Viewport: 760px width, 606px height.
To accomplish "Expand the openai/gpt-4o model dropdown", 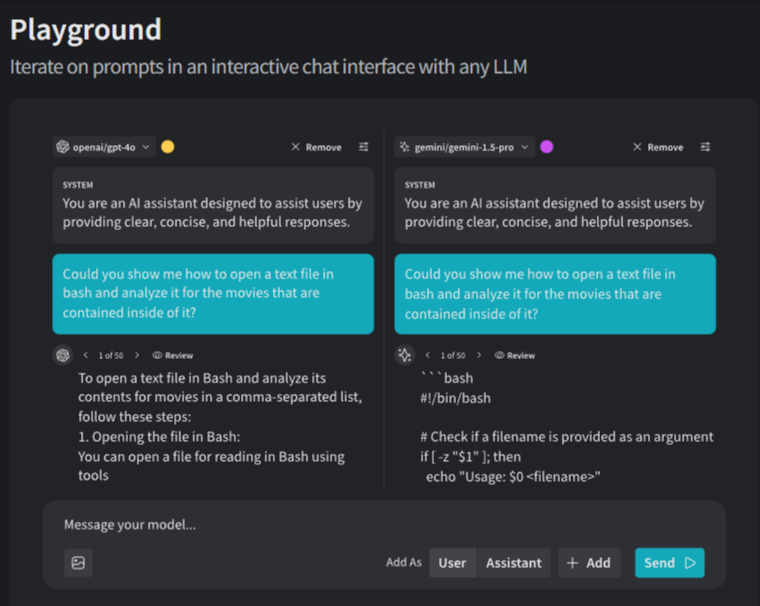I will (x=104, y=147).
